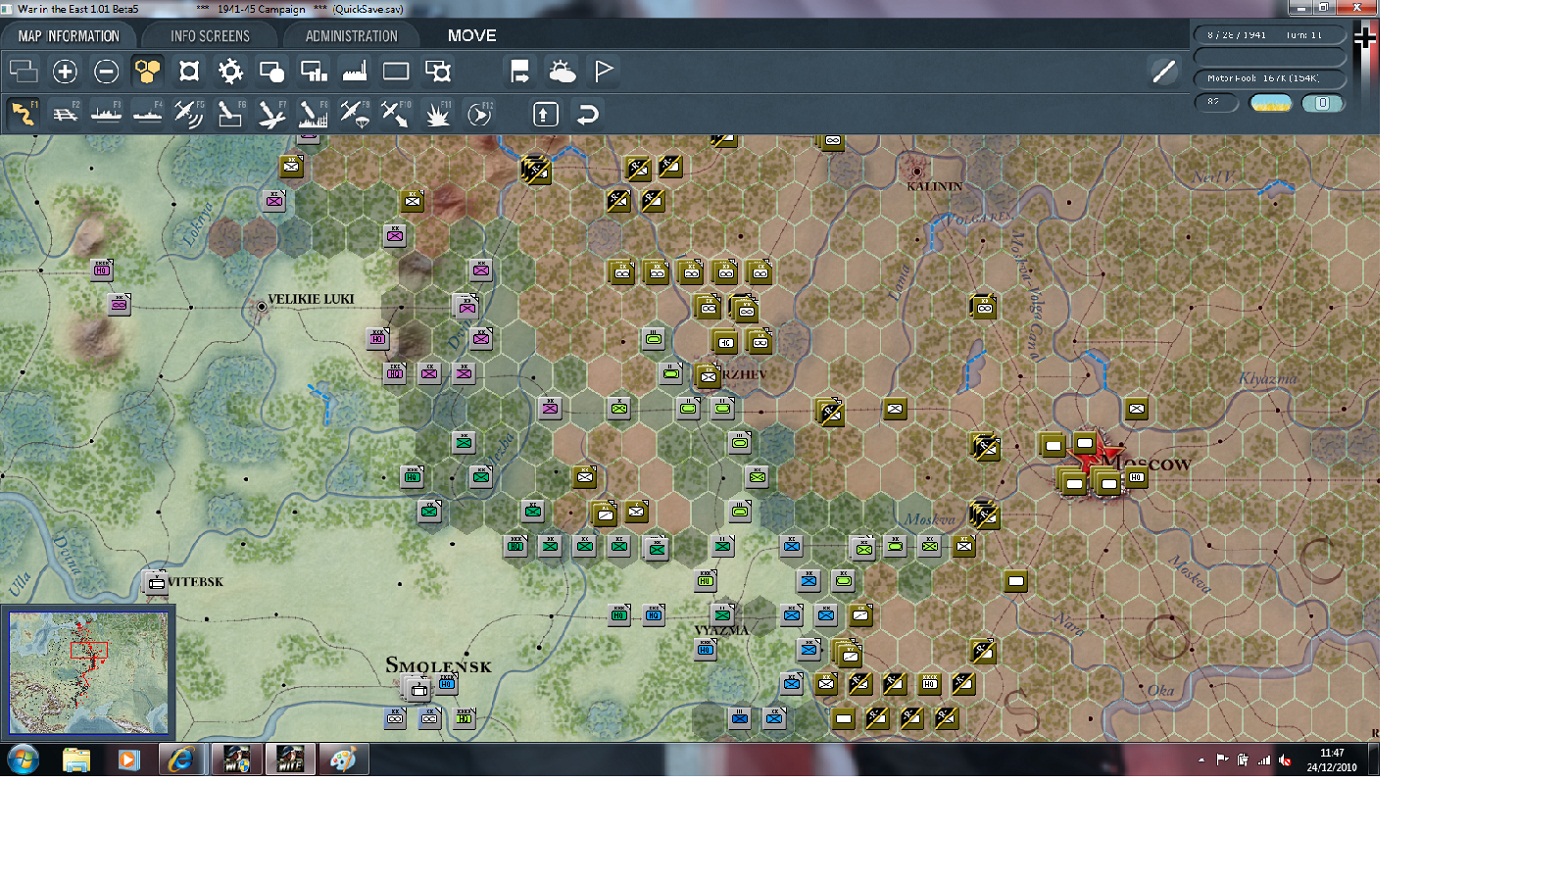Screen dimensions: 1568x882
Task: Click the MOVE mode label
Action: click(472, 35)
